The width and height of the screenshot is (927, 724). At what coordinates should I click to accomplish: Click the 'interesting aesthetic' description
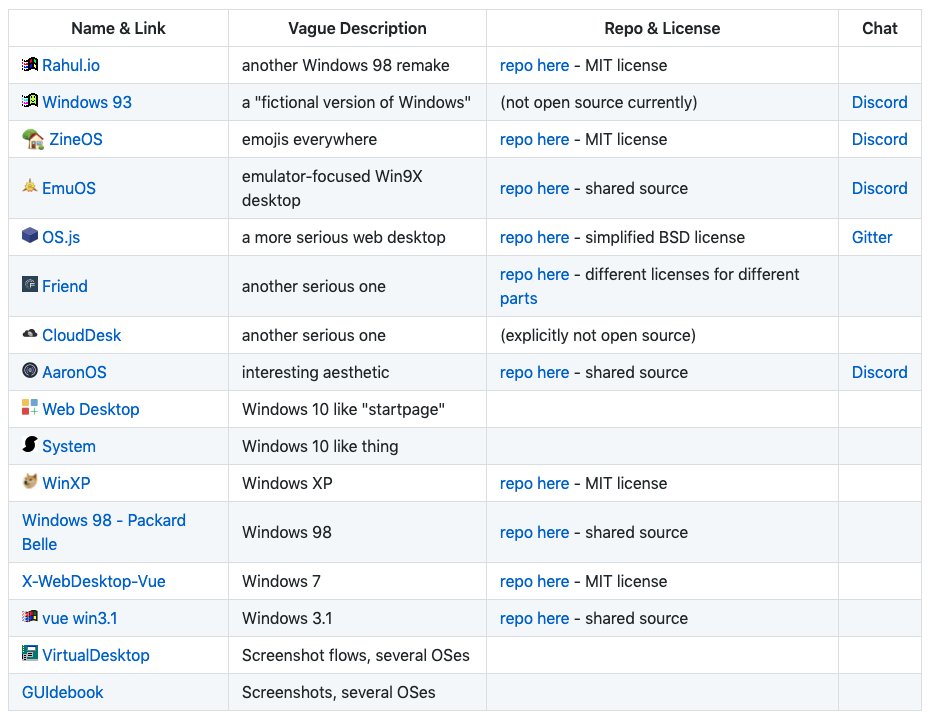pos(315,372)
